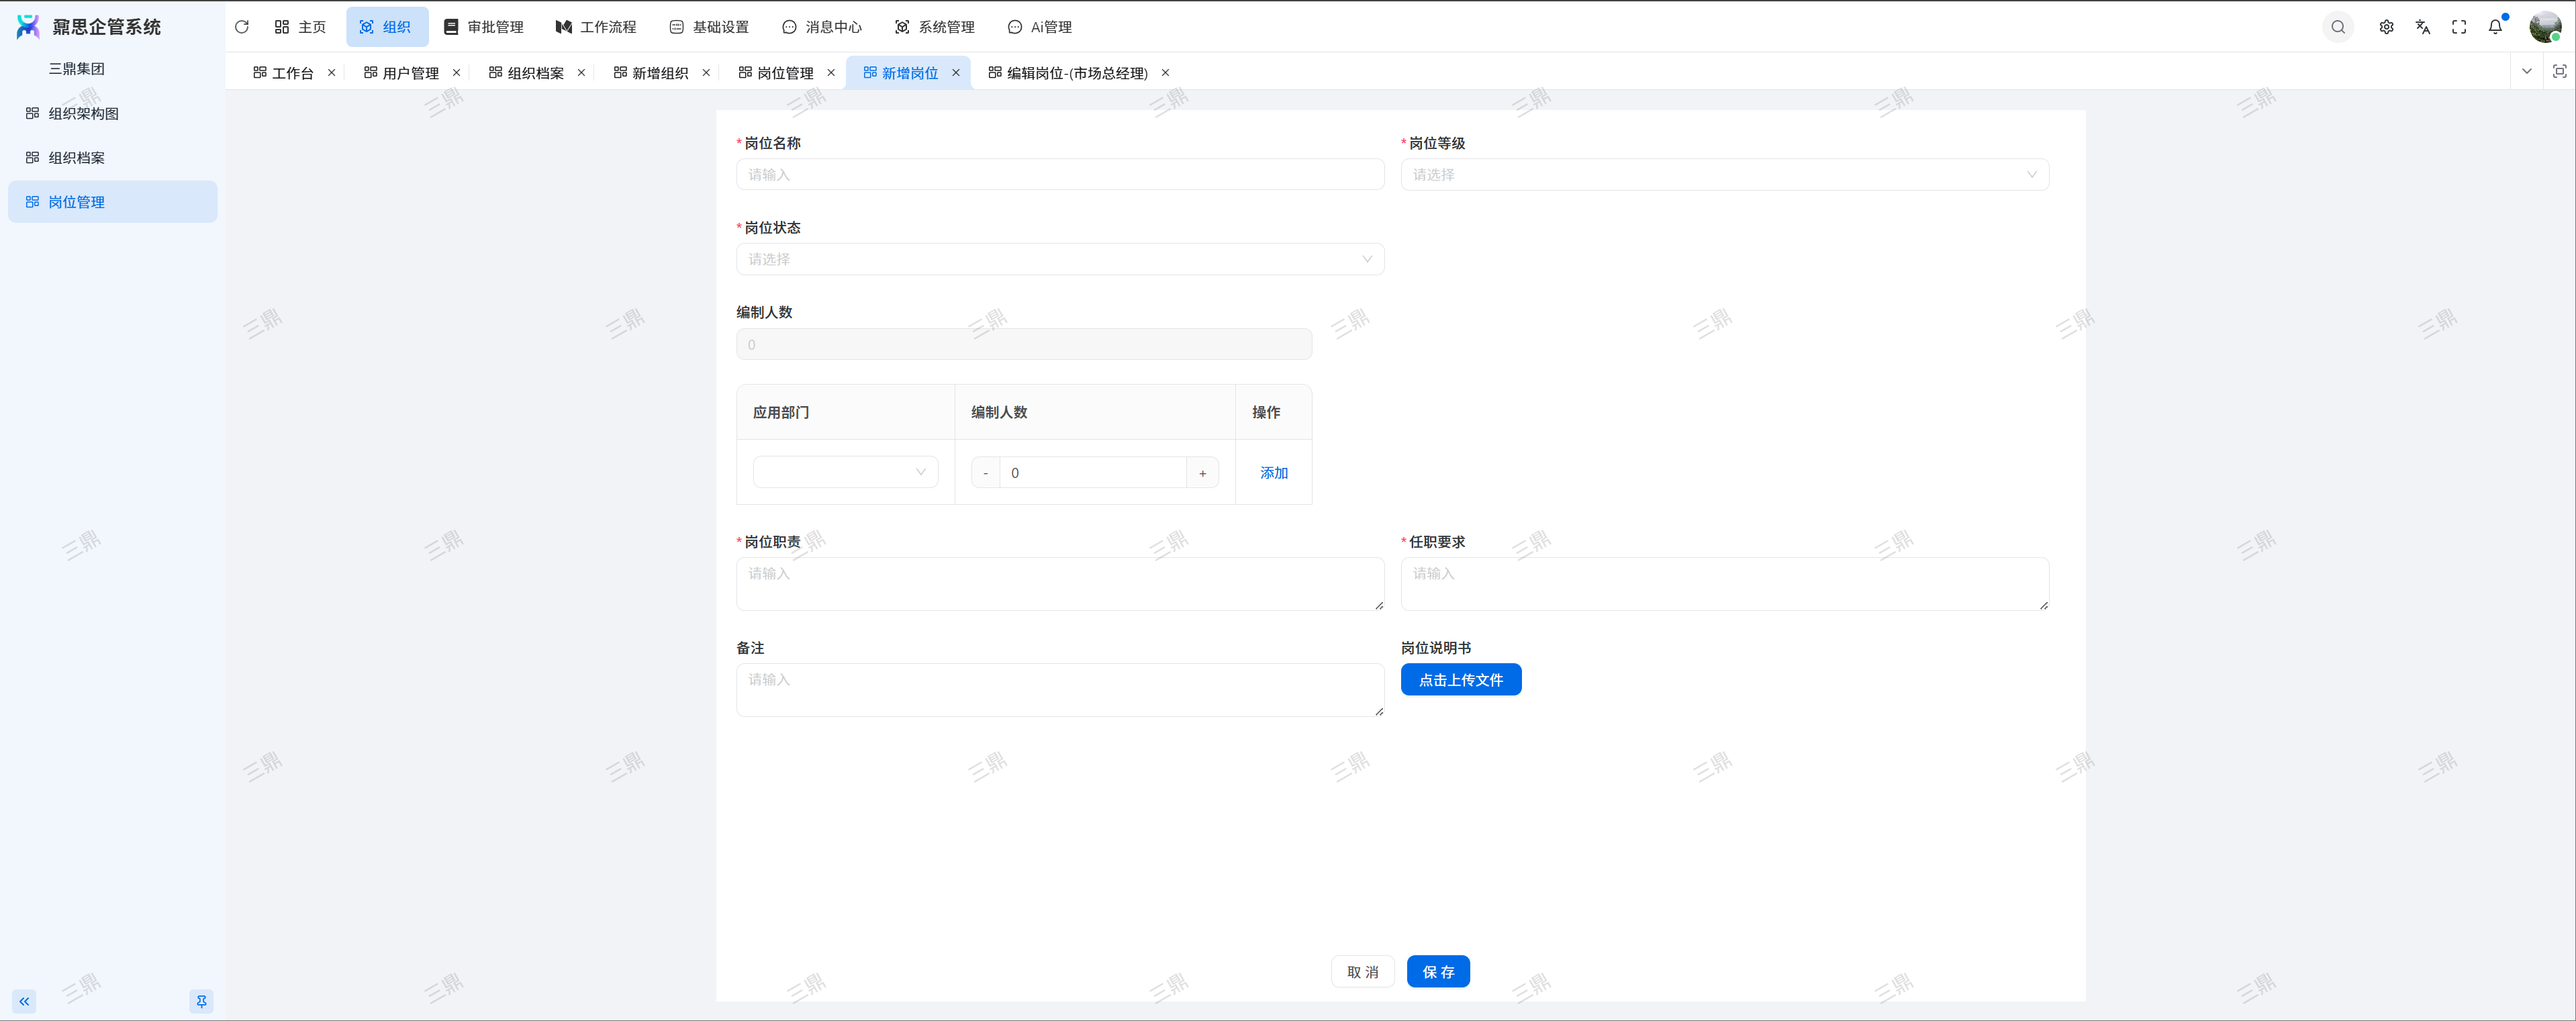The height and width of the screenshot is (1021, 2576).
Task: Click the language translation icon
Action: 2422,27
